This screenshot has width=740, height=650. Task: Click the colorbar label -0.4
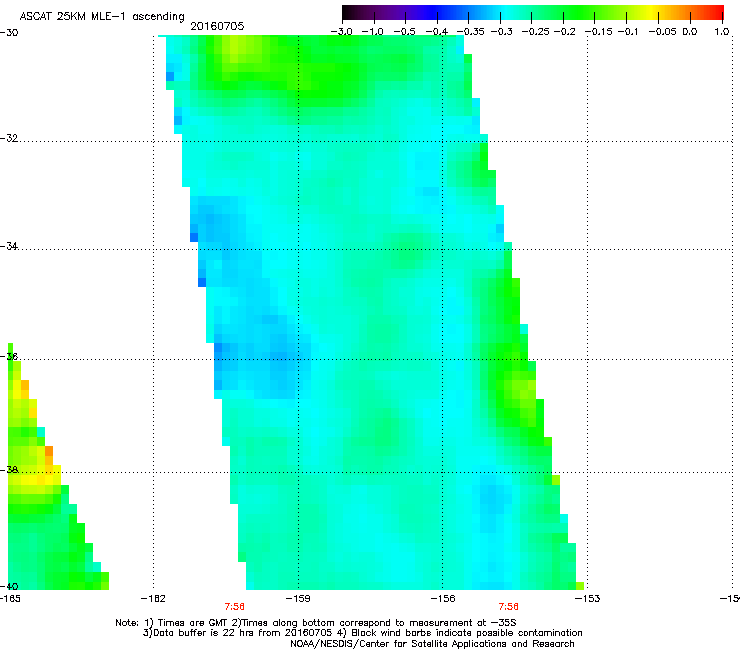(437, 32)
